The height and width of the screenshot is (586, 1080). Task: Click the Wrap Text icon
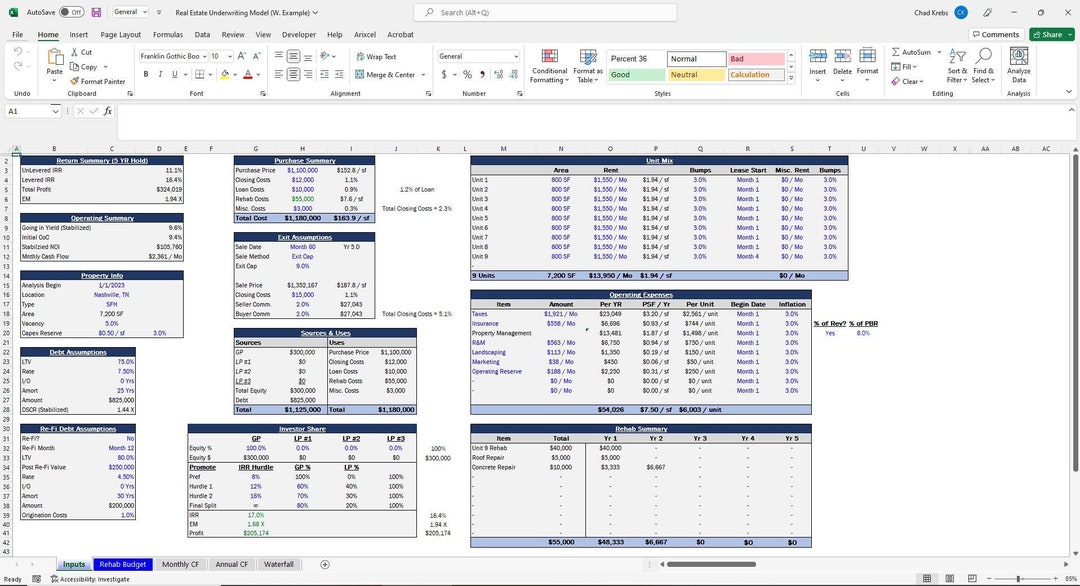(x=377, y=56)
